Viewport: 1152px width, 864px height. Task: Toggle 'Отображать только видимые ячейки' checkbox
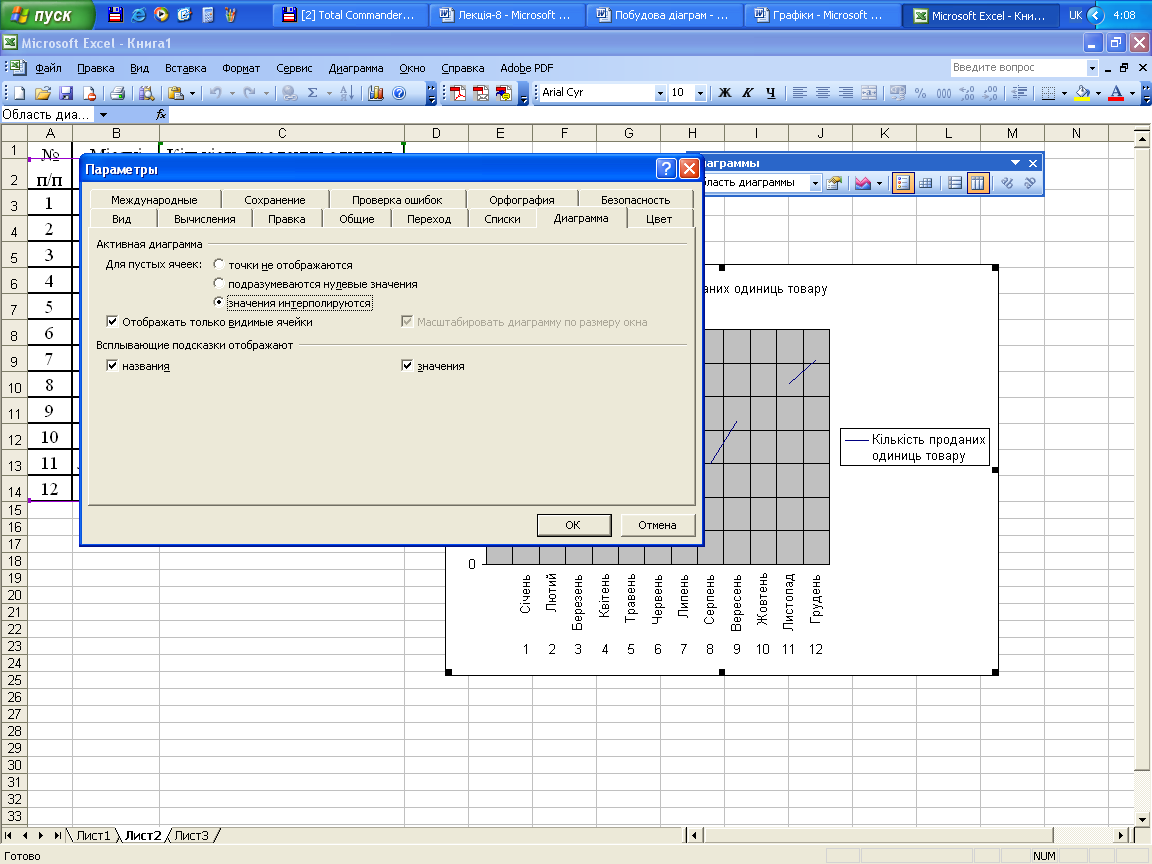pos(112,322)
